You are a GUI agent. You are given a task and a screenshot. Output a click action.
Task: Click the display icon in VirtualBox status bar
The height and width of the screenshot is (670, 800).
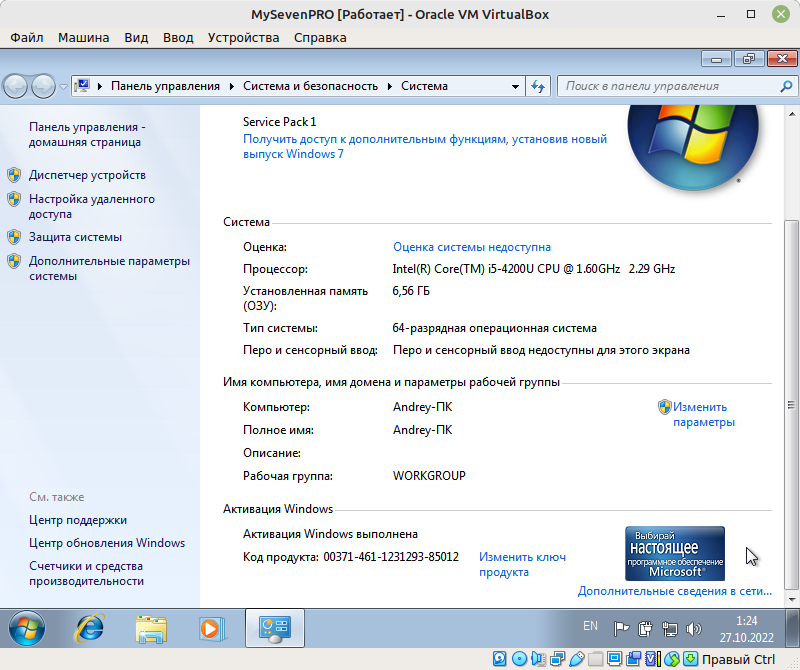click(614, 659)
